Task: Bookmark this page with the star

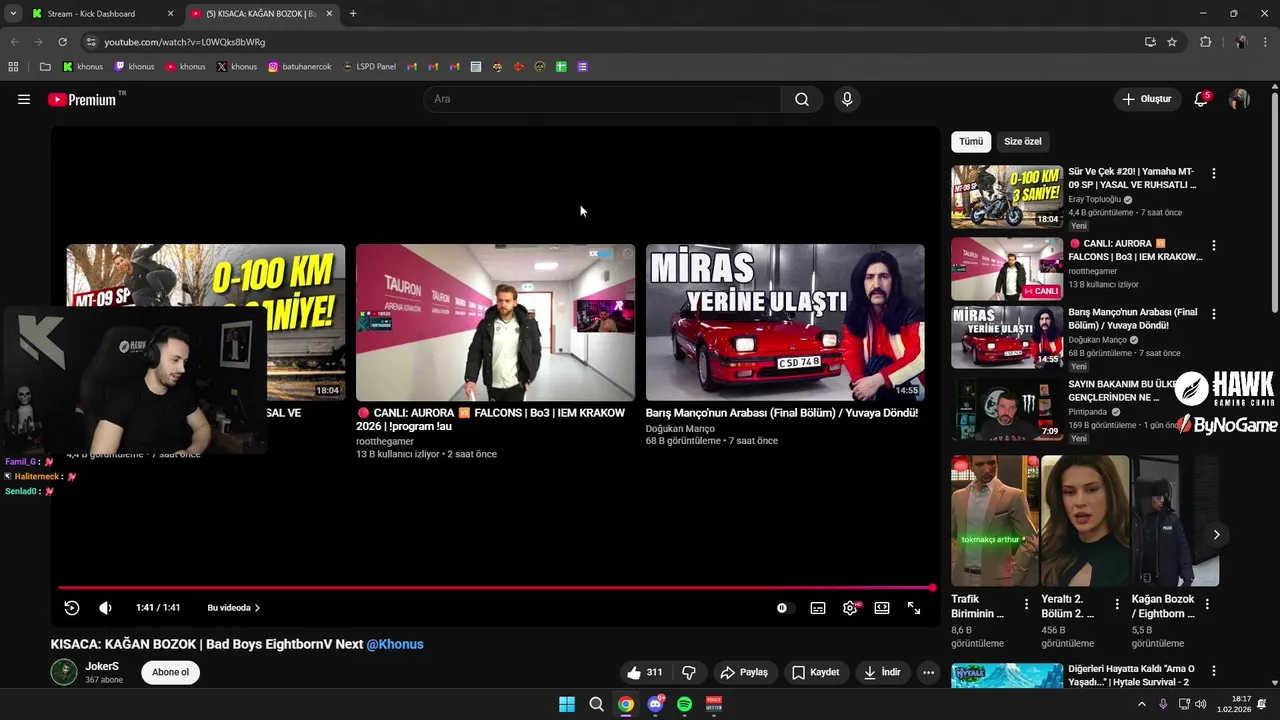Action: click(x=1172, y=42)
